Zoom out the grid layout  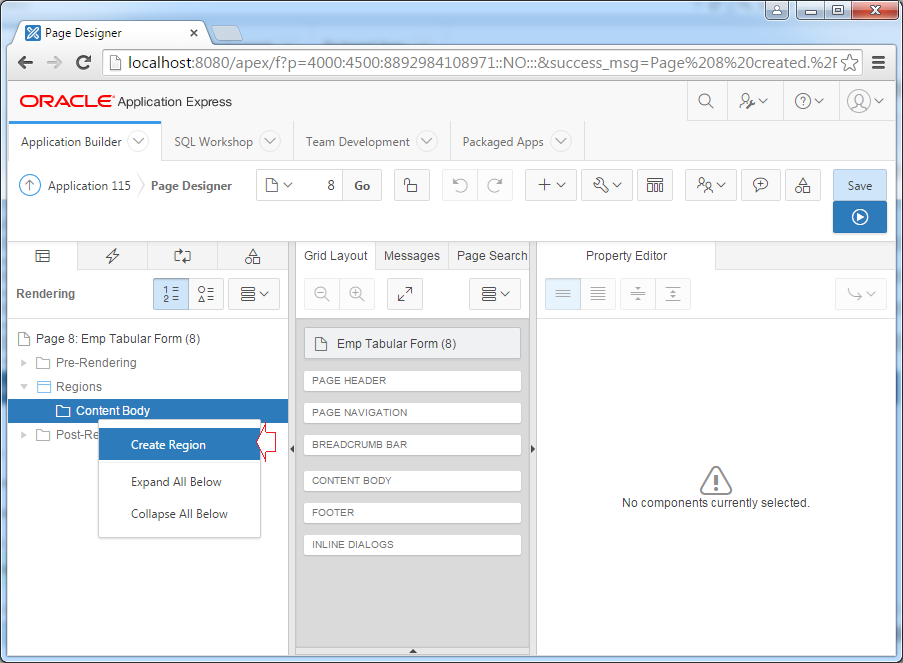pyautogui.click(x=322, y=294)
